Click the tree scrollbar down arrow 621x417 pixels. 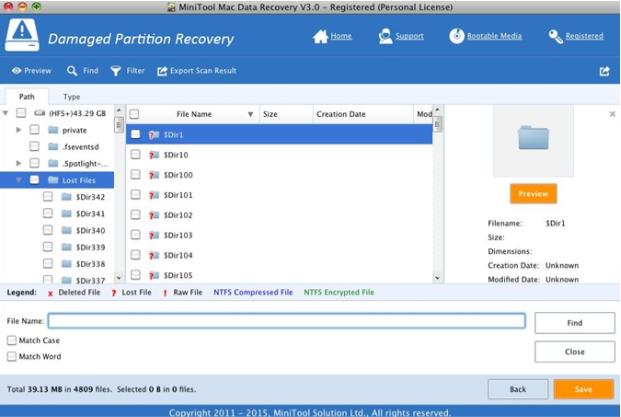pyautogui.click(x=118, y=278)
